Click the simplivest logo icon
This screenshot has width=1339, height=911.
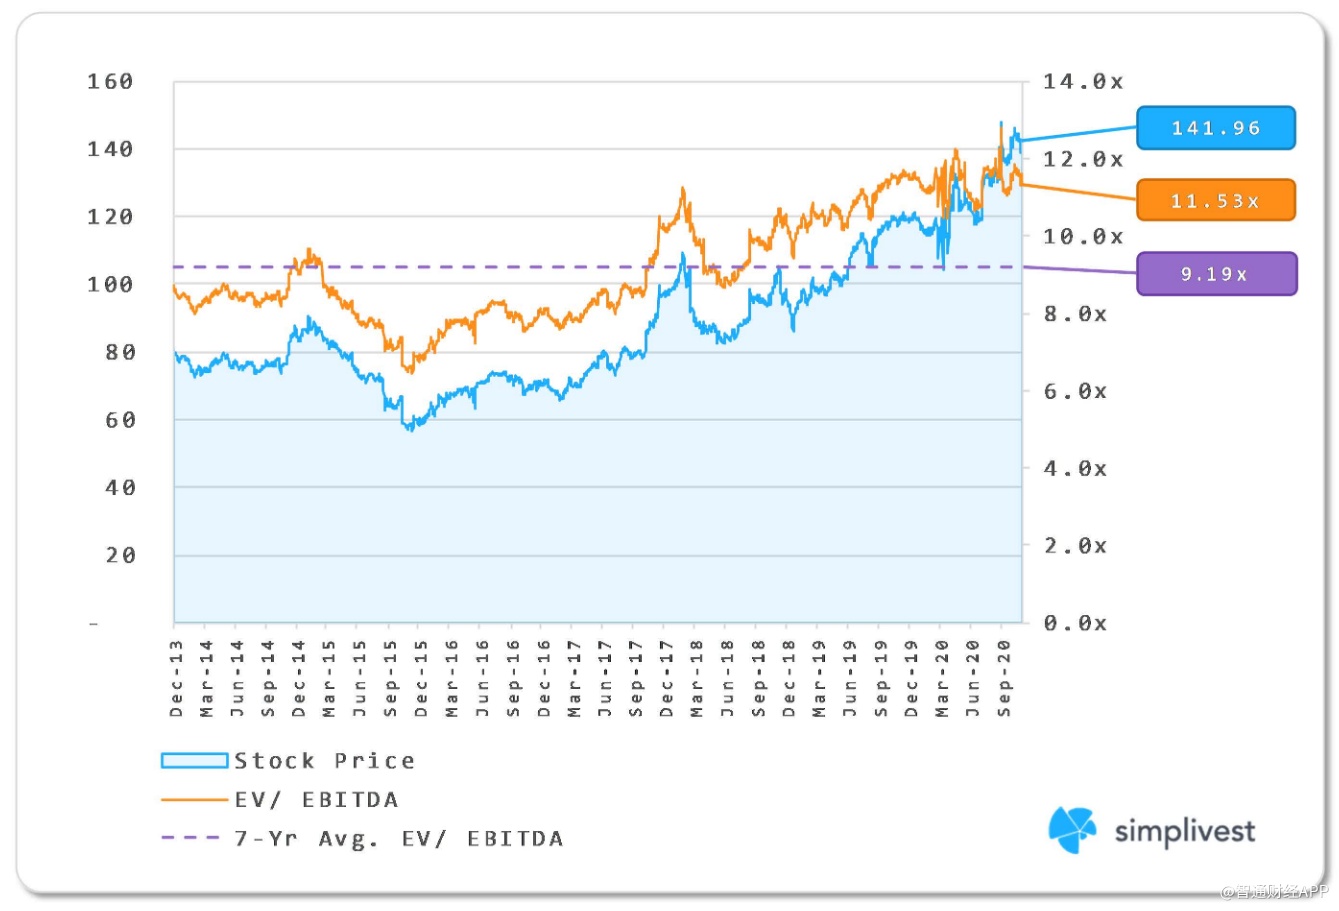point(1072,830)
